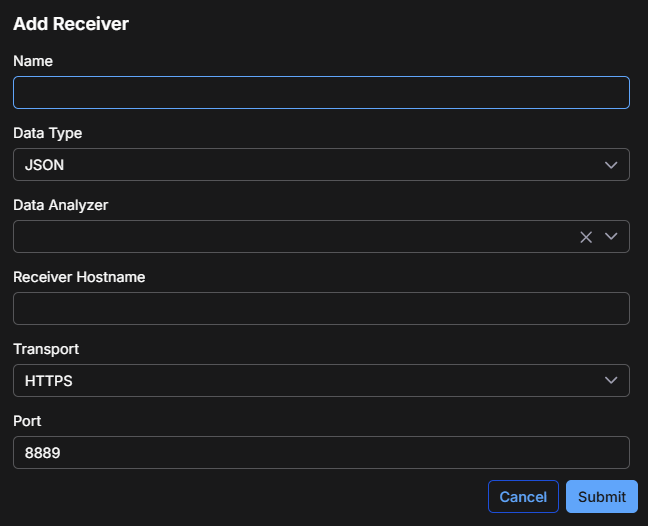Click the Data Analyzer chevron arrow
The height and width of the screenshot is (526, 648).
click(611, 237)
